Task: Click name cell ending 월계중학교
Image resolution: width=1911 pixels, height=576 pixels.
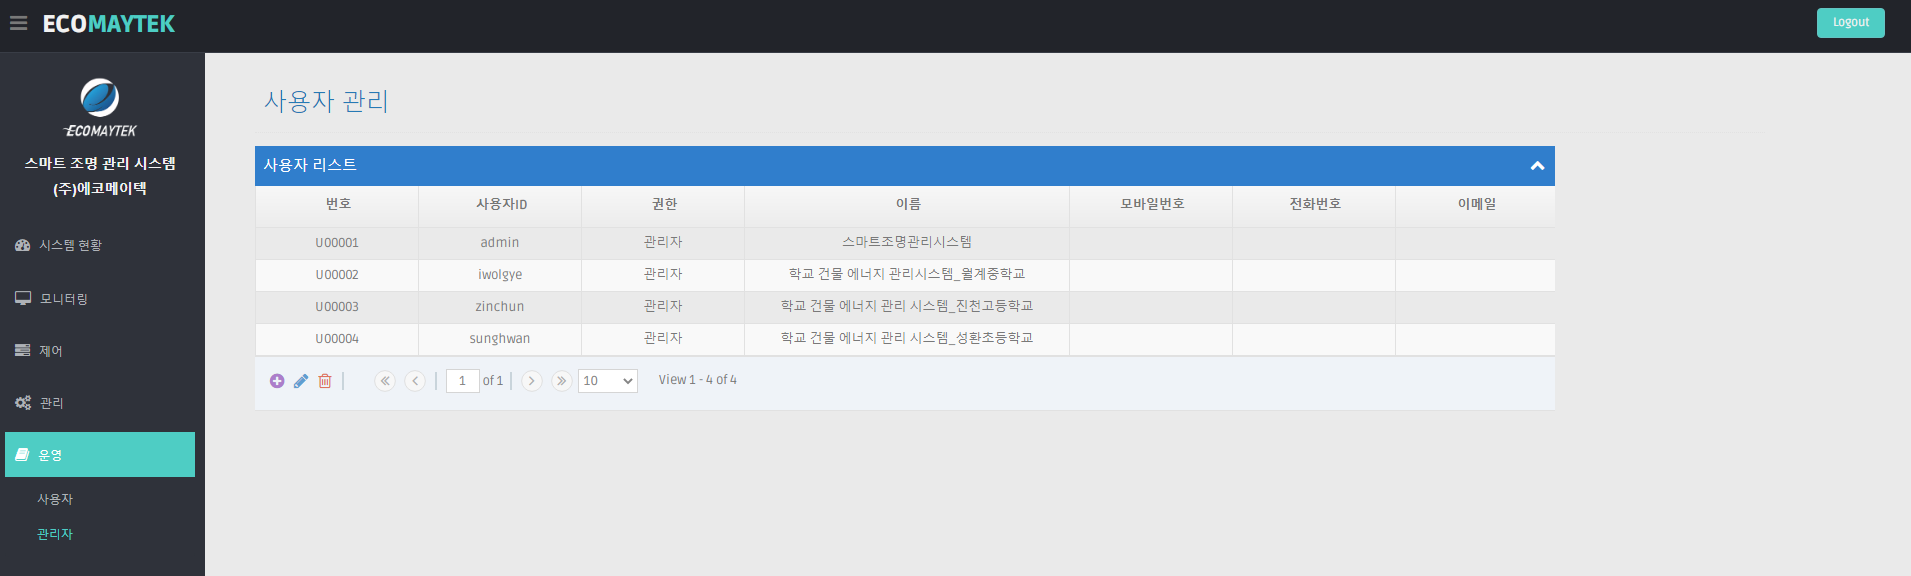Action: [907, 275]
